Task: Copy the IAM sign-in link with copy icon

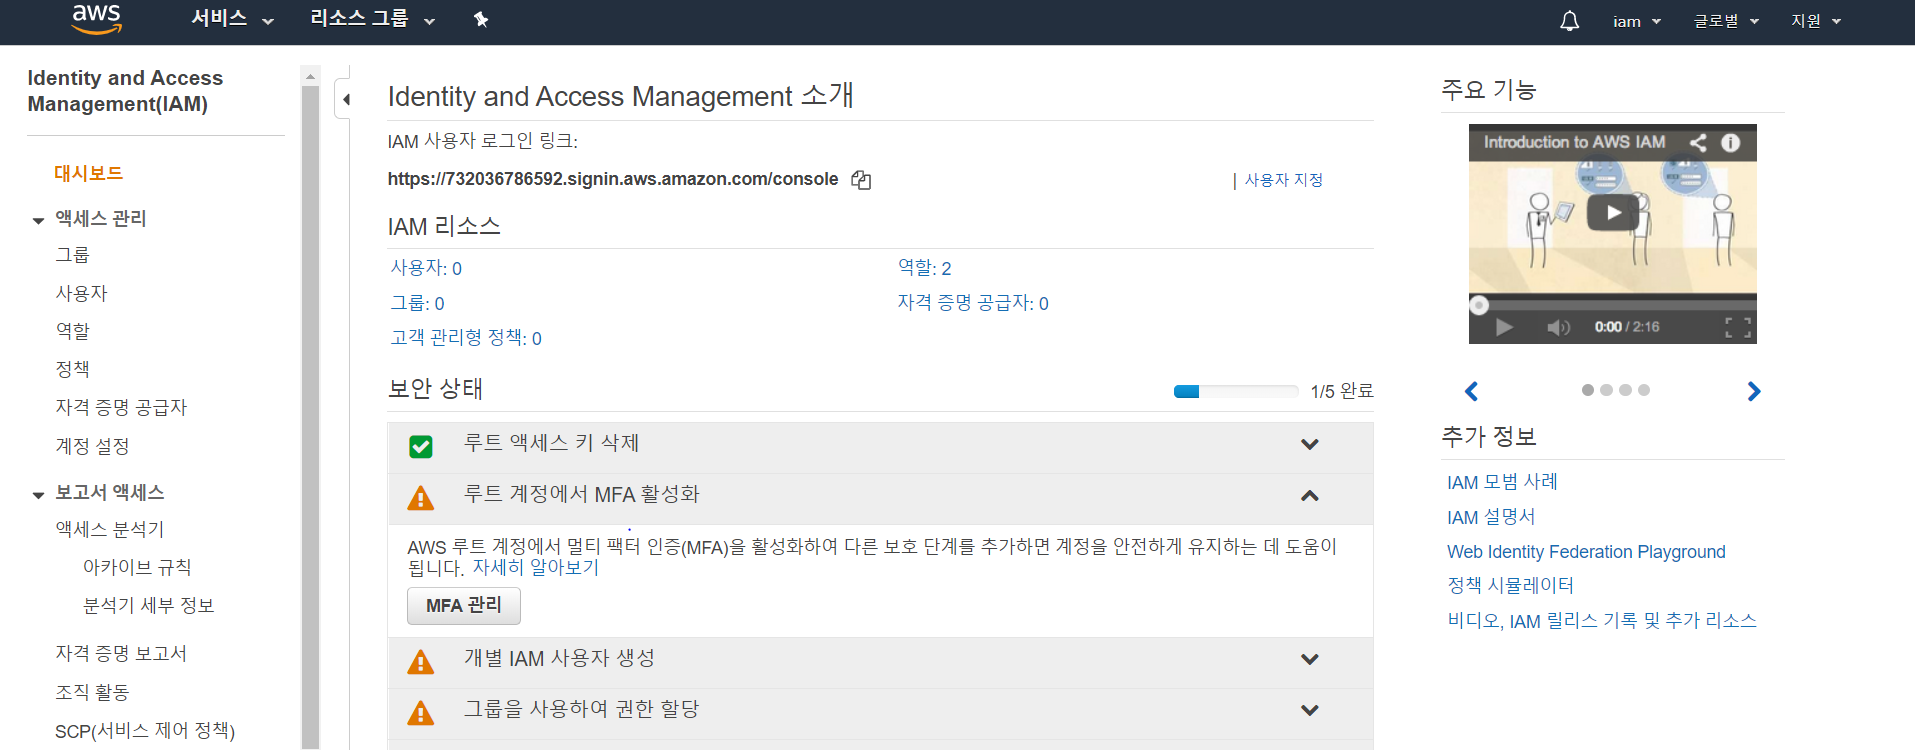Action: (861, 180)
